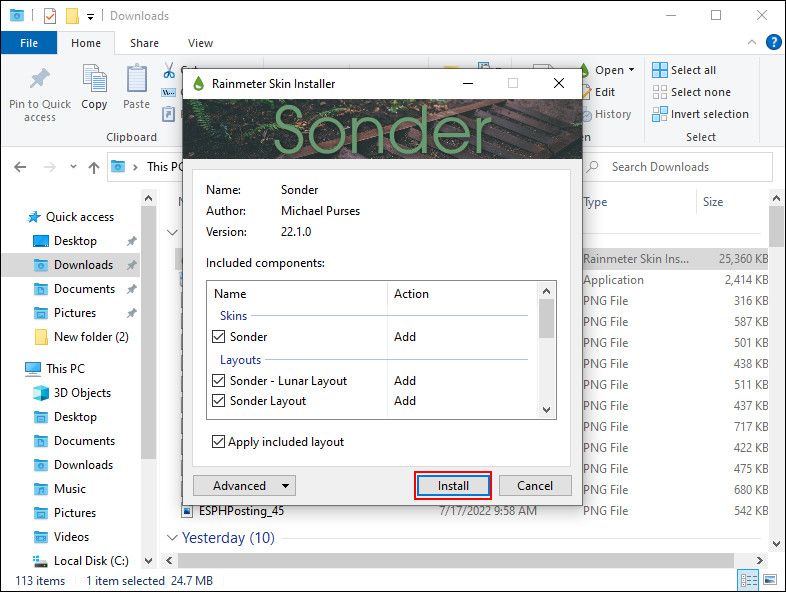Click Install in Rainmeter Skin Installer
Image resolution: width=786 pixels, height=592 pixels.
tap(453, 485)
